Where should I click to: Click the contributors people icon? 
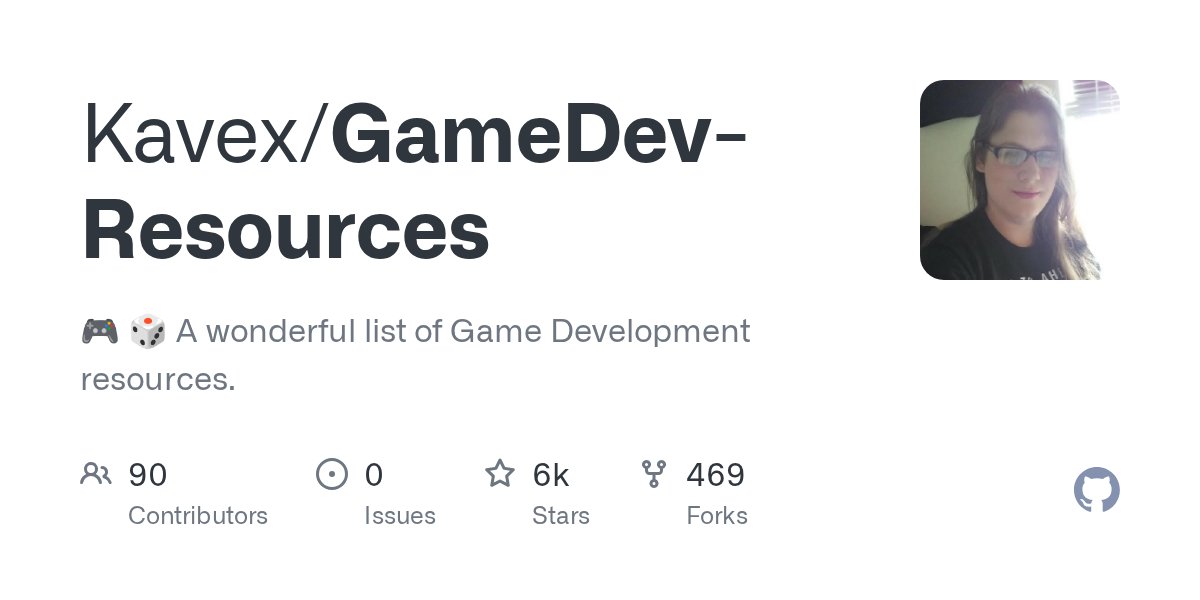click(96, 474)
